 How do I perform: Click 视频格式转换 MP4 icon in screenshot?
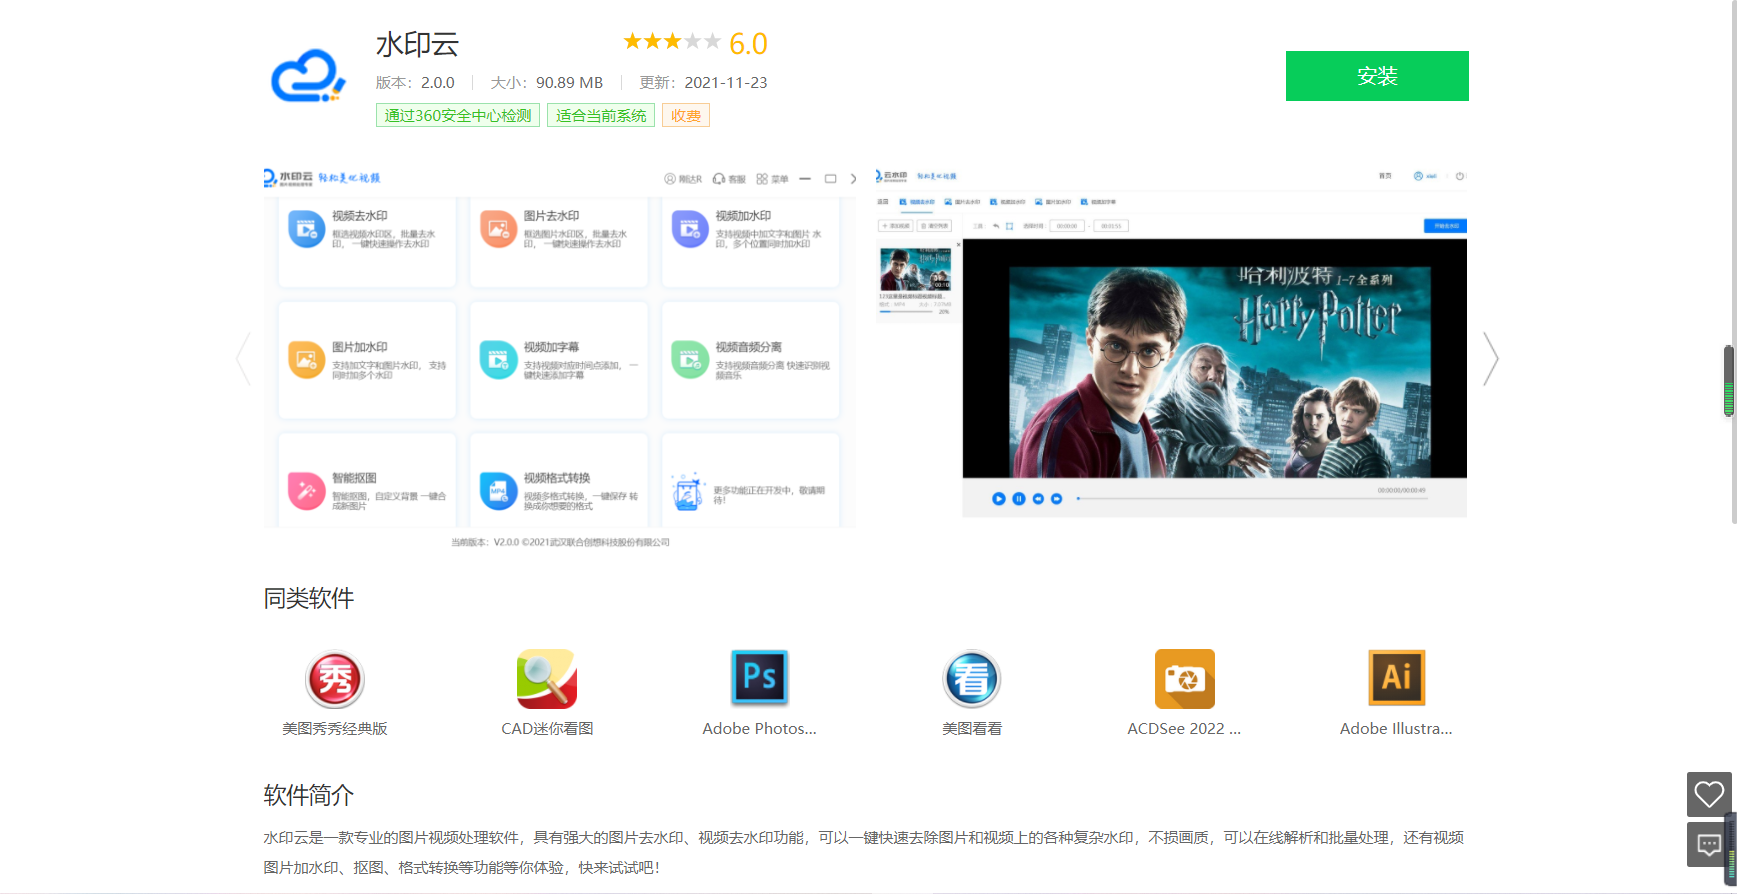click(x=497, y=491)
